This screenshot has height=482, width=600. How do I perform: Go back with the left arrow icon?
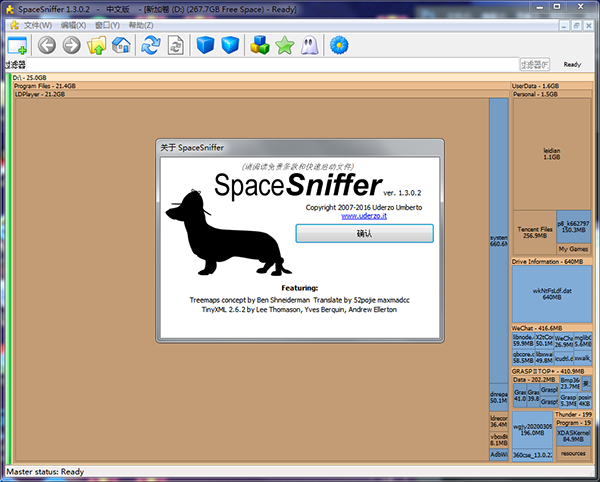[x=47, y=45]
